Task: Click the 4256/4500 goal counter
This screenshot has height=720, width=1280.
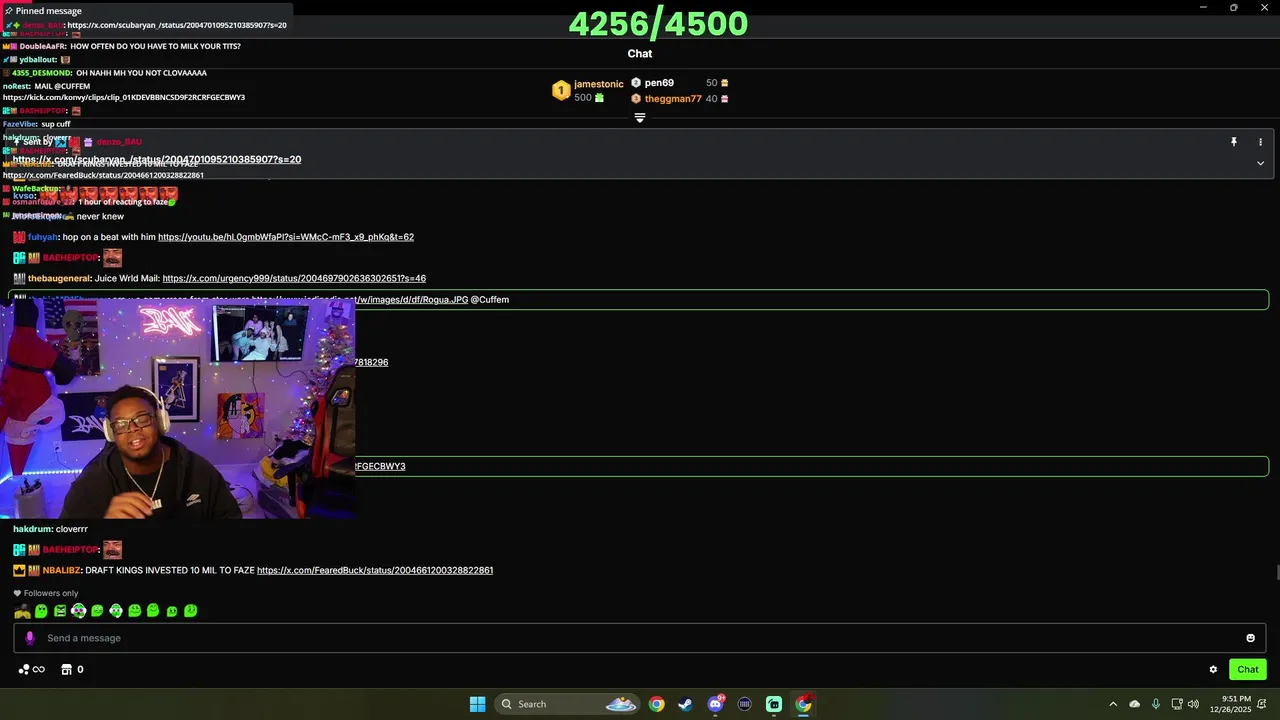Action: coord(658,23)
